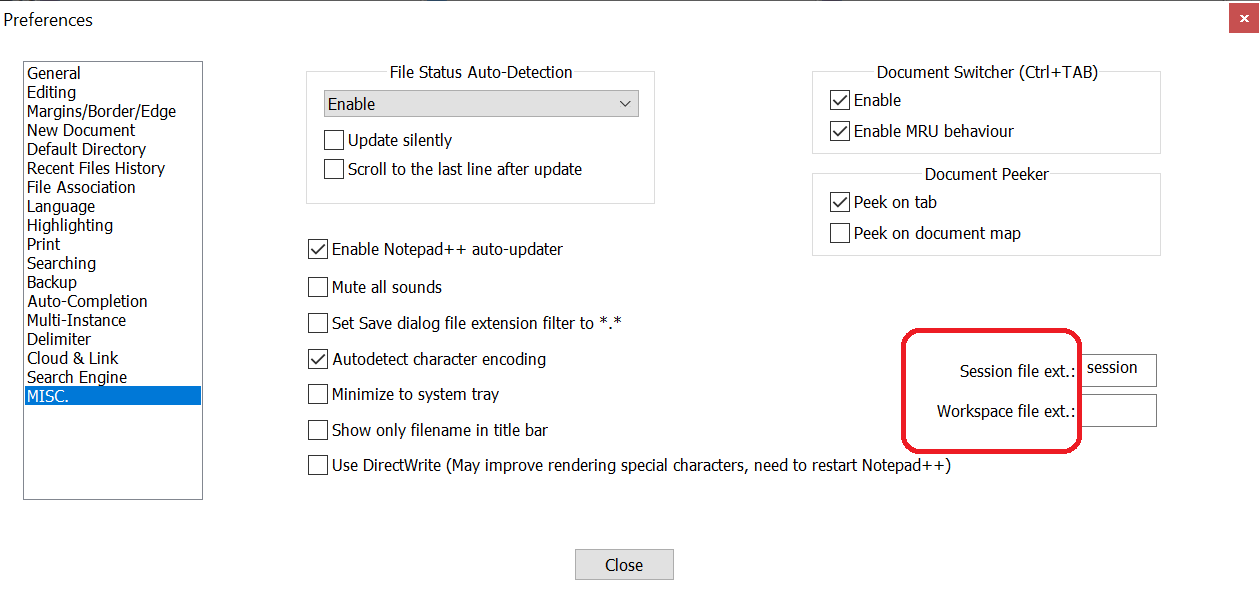
Task: Enable Use DirectWrite rendering option
Action: point(318,465)
